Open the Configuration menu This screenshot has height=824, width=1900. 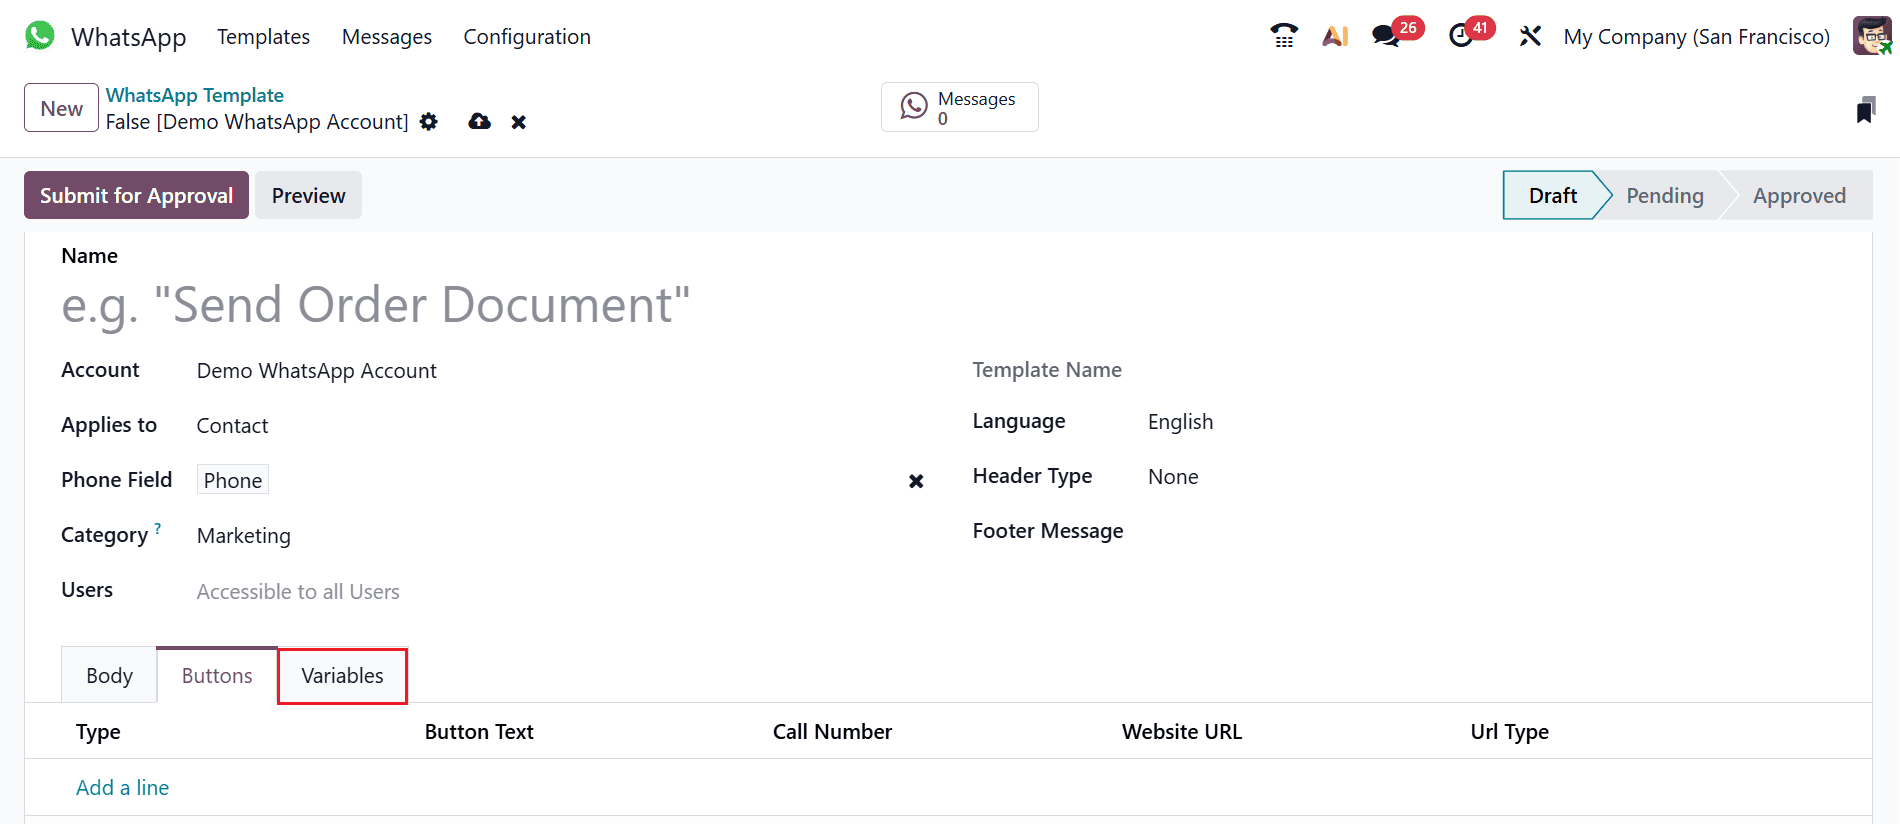pos(527,36)
